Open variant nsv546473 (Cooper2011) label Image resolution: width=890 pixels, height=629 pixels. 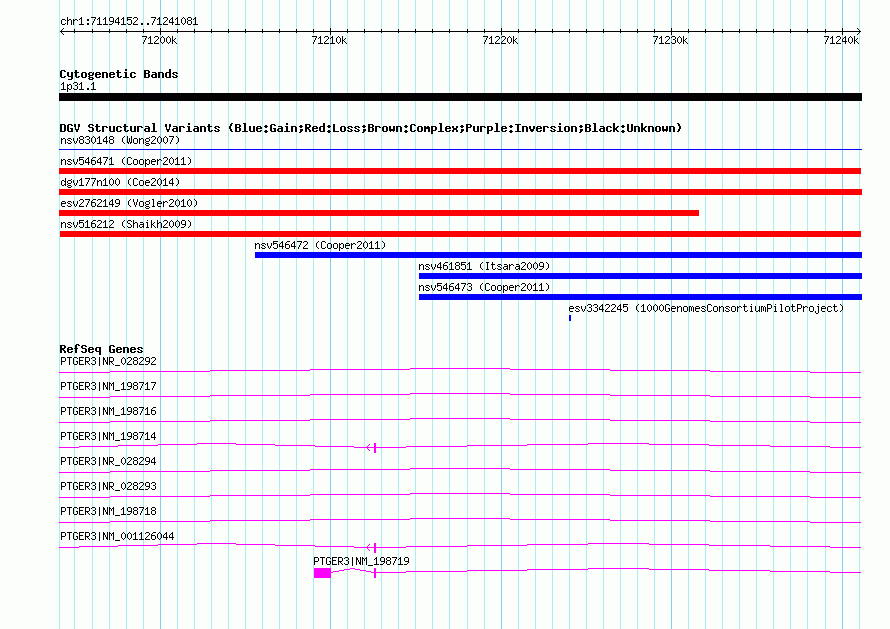coord(484,287)
